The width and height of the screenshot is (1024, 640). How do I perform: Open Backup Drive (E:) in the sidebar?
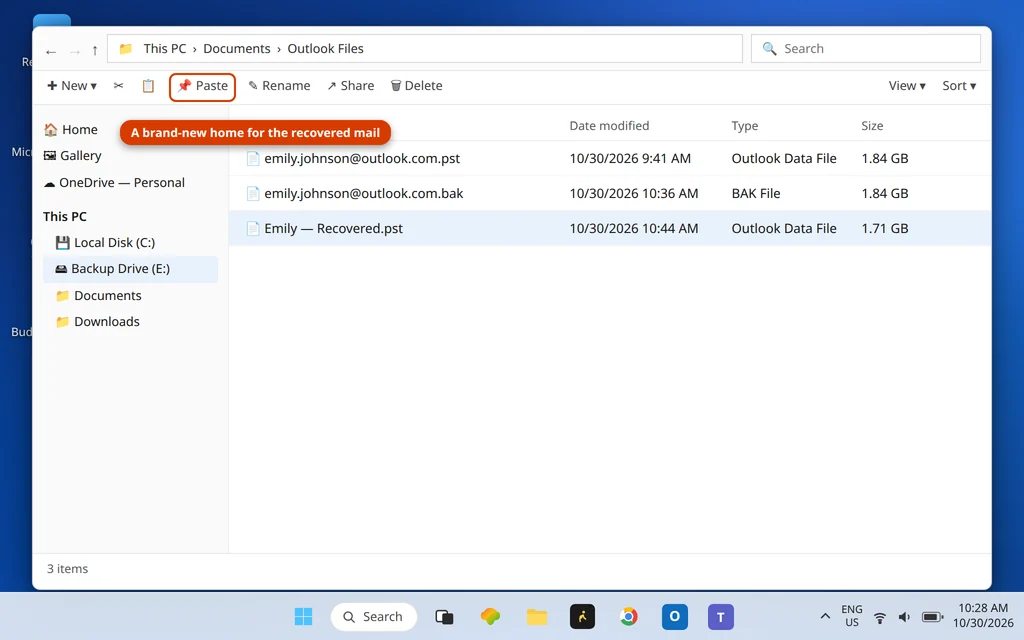pos(131,268)
